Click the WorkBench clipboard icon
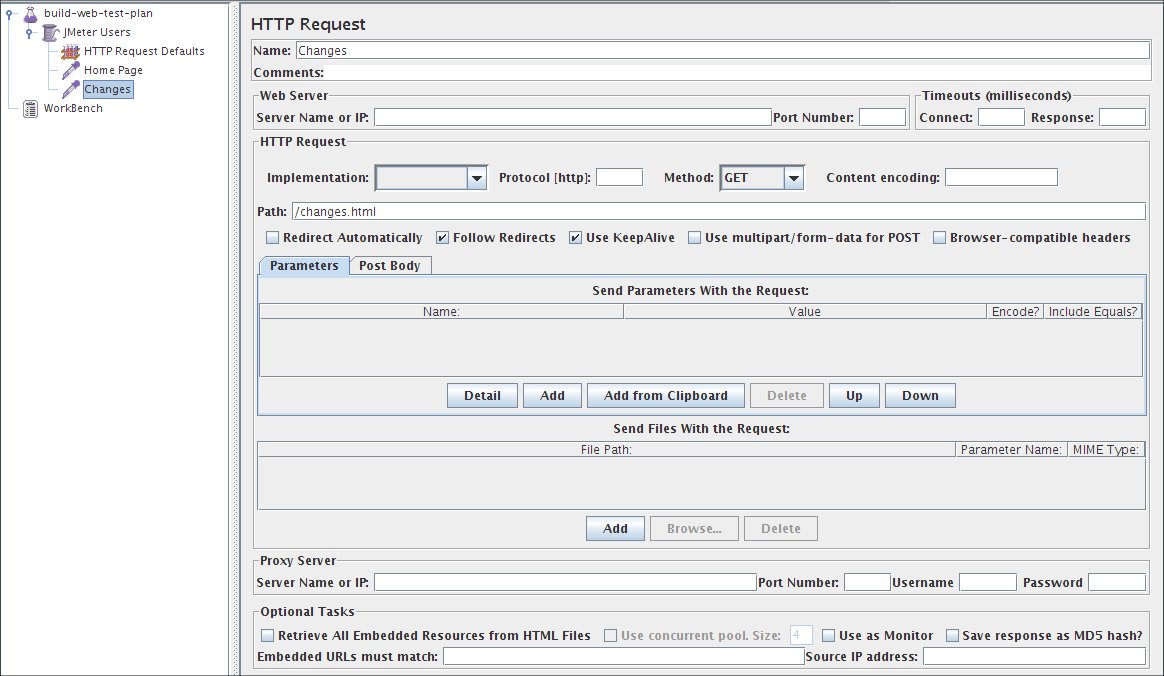This screenshot has height=676, width=1164. click(x=30, y=109)
